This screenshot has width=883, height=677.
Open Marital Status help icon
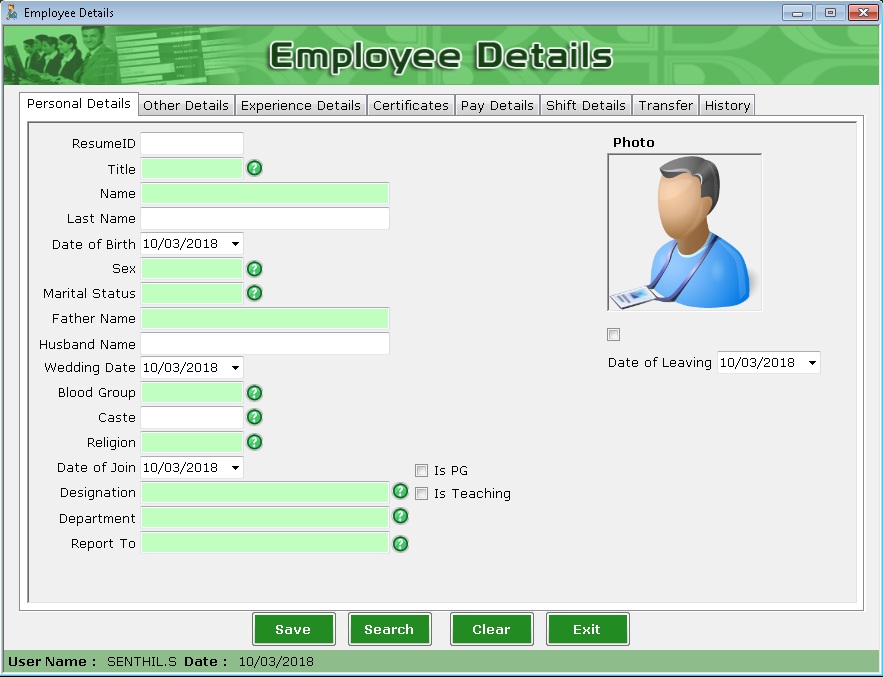click(x=254, y=293)
